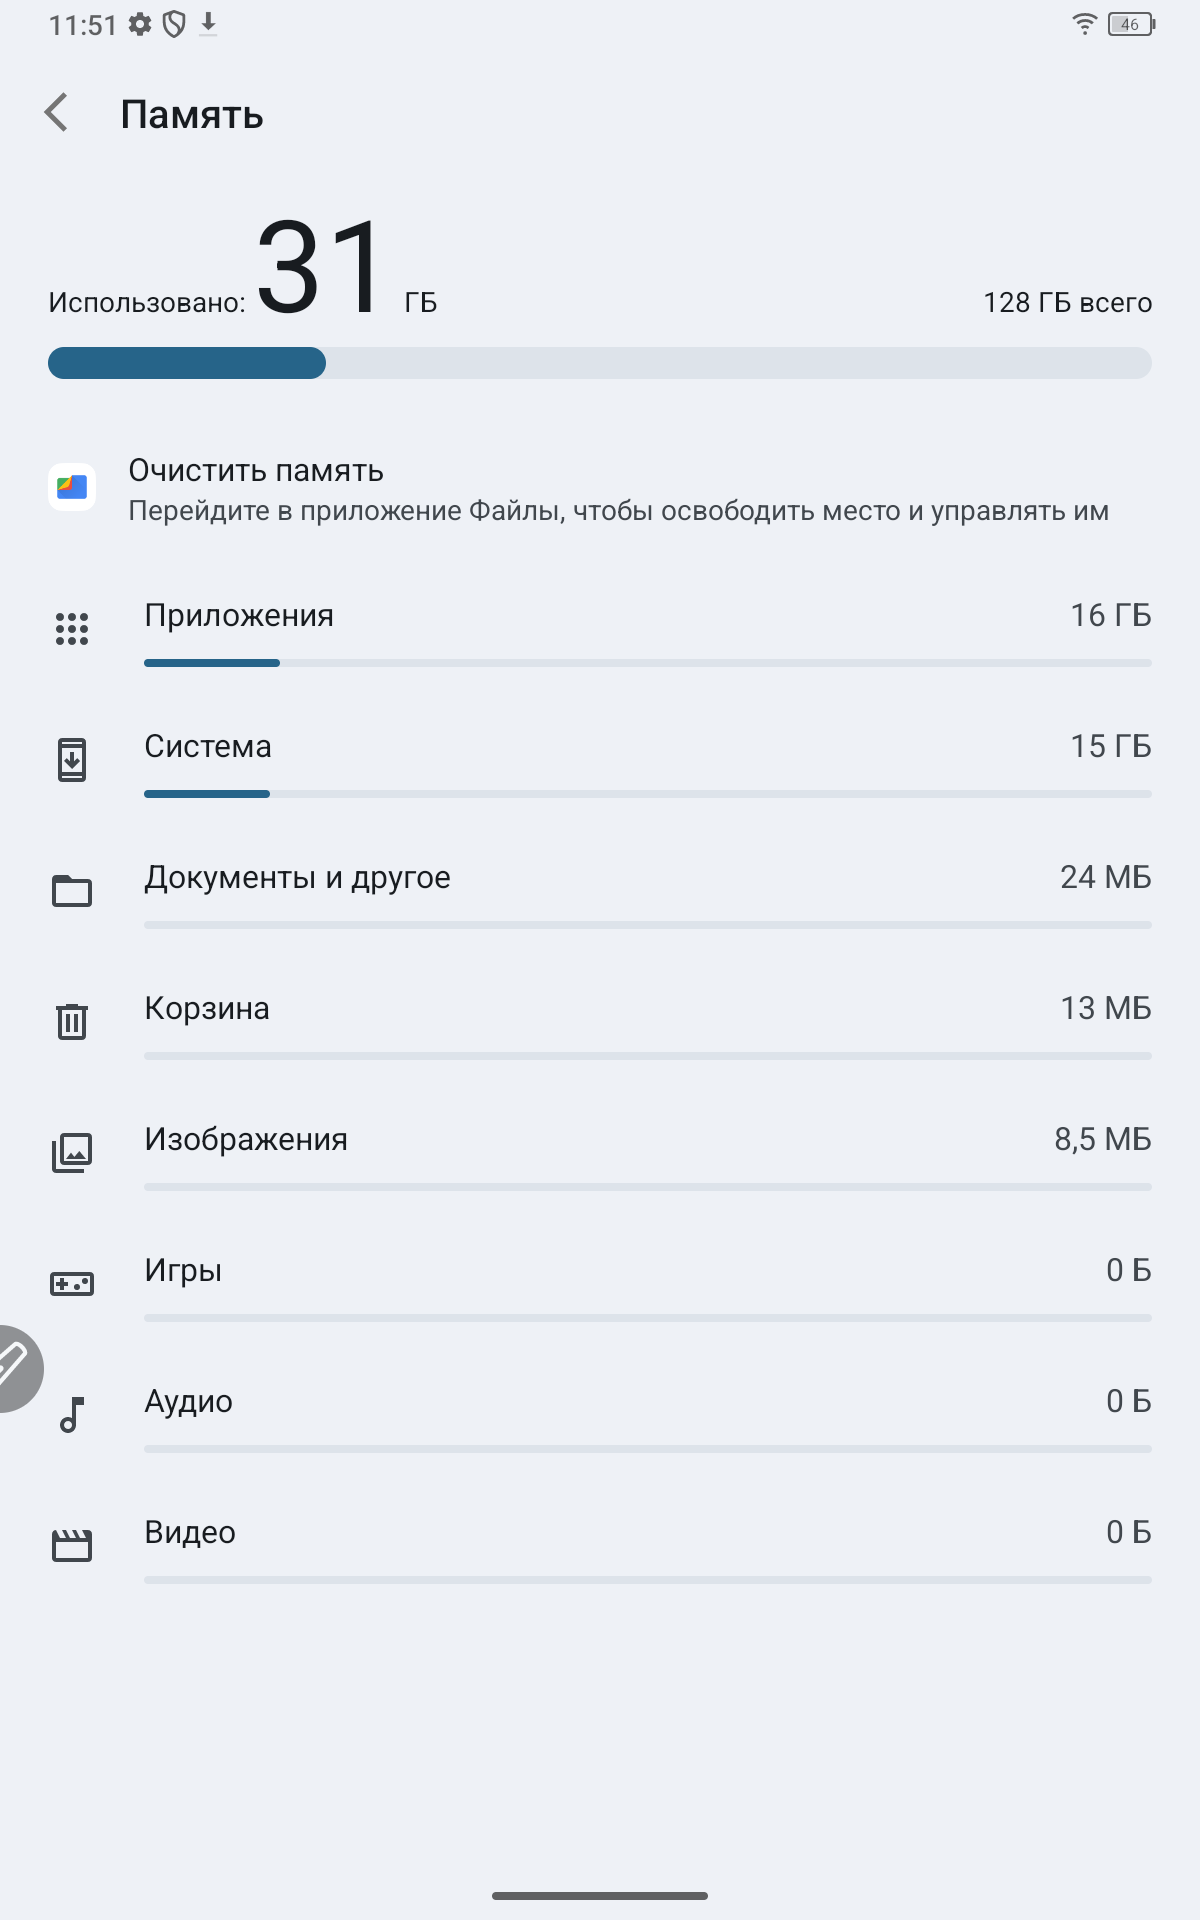1200x1920 pixels.
Task: Tap the Аудио music note icon
Action: tap(72, 1415)
